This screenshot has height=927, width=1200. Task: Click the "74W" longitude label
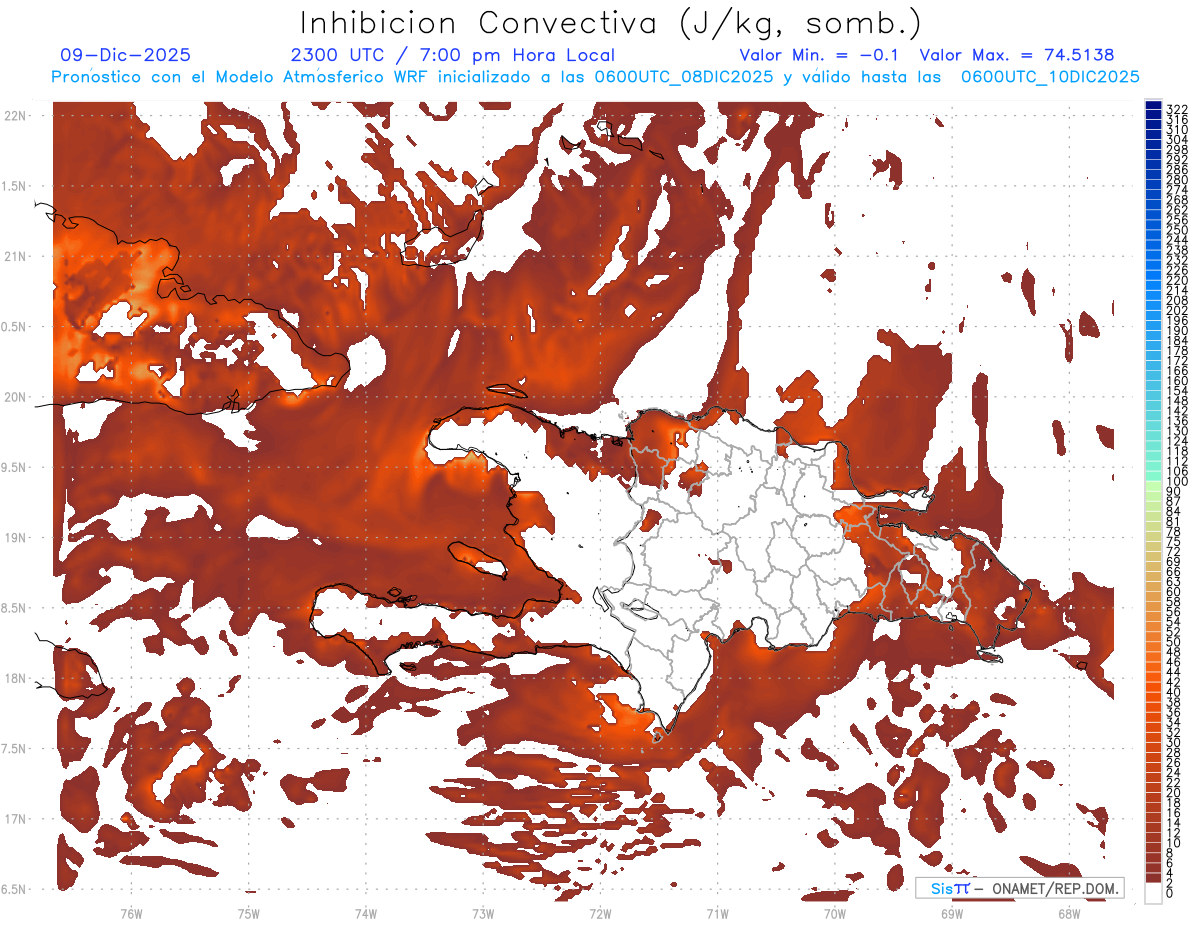click(x=365, y=913)
